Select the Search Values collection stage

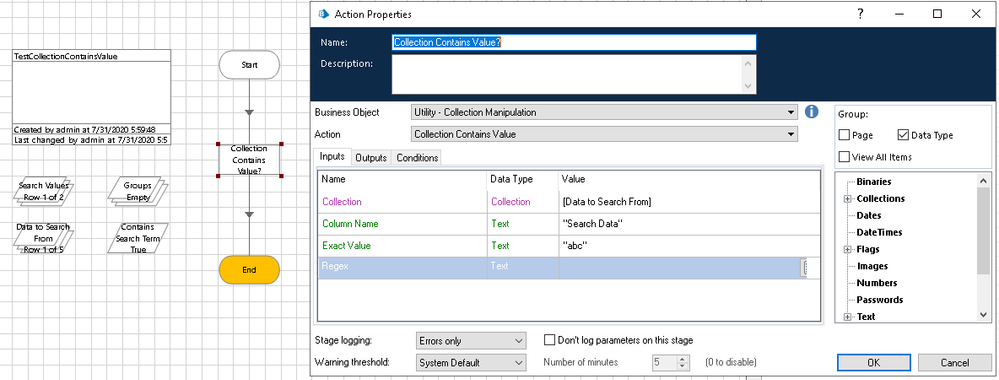point(43,191)
